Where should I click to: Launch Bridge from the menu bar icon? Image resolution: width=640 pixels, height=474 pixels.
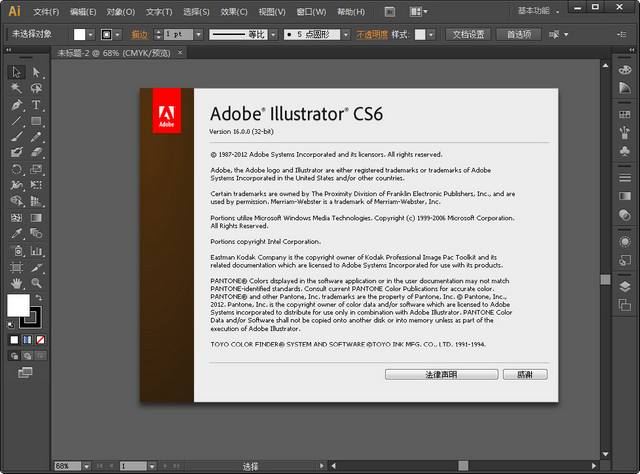(390, 12)
